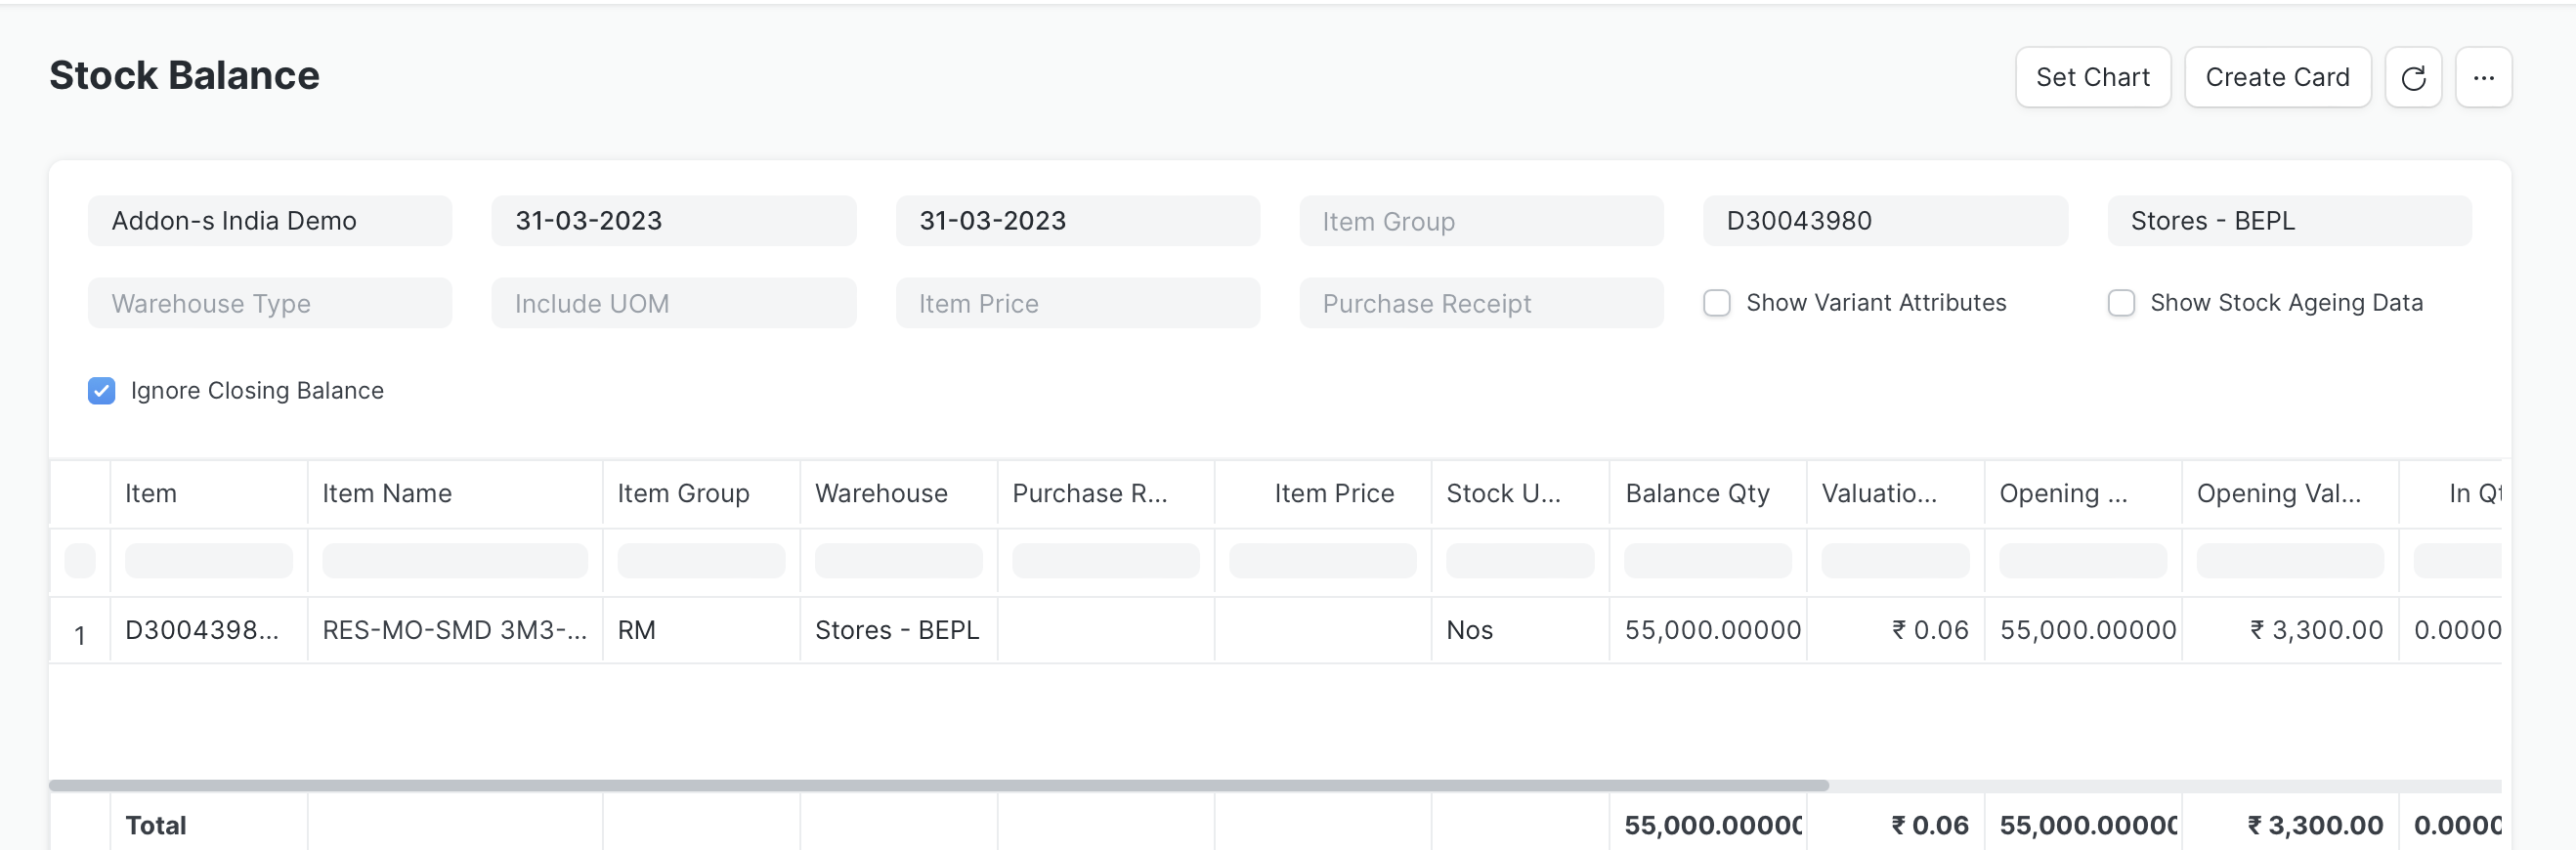Image resolution: width=2576 pixels, height=850 pixels.
Task: Click the Opening Val... column header
Action: [x=2289, y=493]
